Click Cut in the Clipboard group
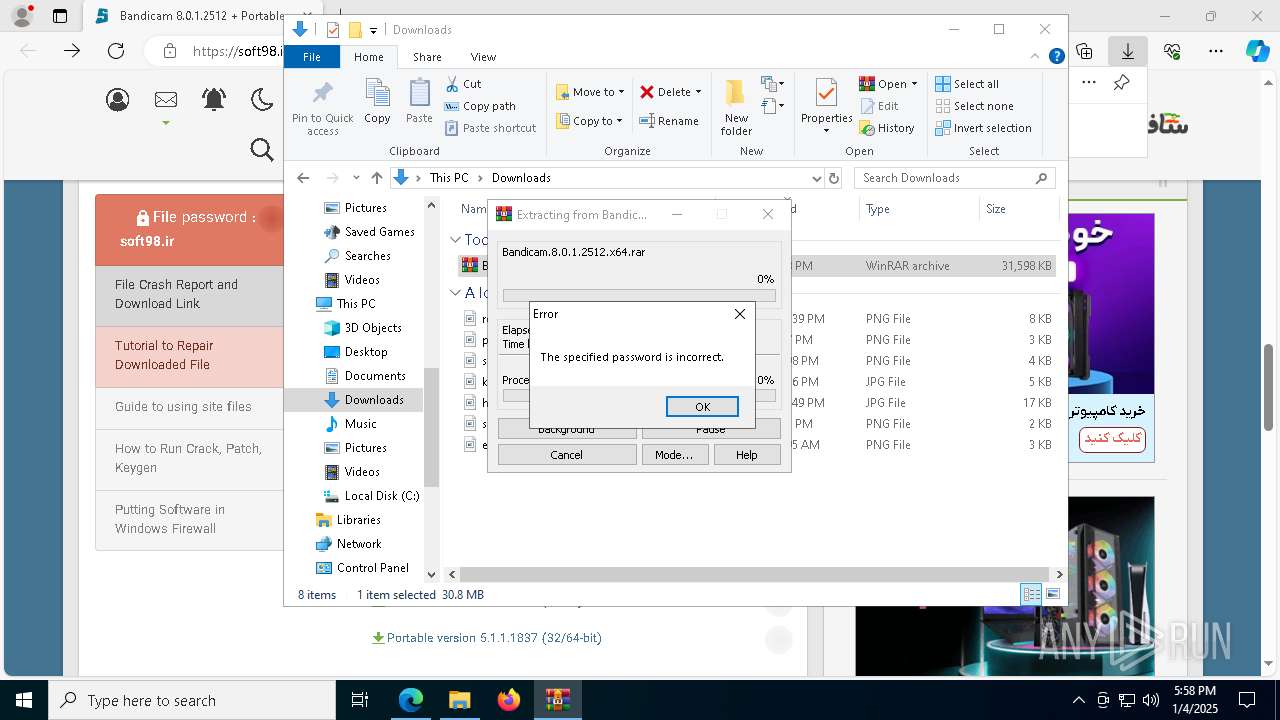The height and width of the screenshot is (720, 1280). point(463,84)
